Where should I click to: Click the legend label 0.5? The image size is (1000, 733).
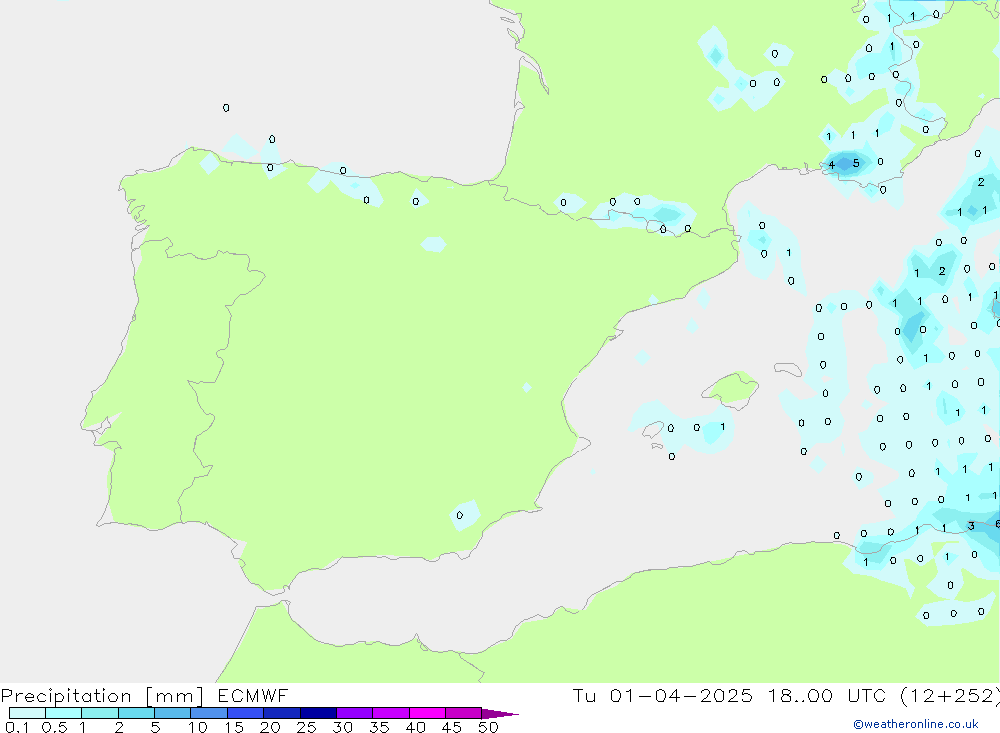coord(54,727)
